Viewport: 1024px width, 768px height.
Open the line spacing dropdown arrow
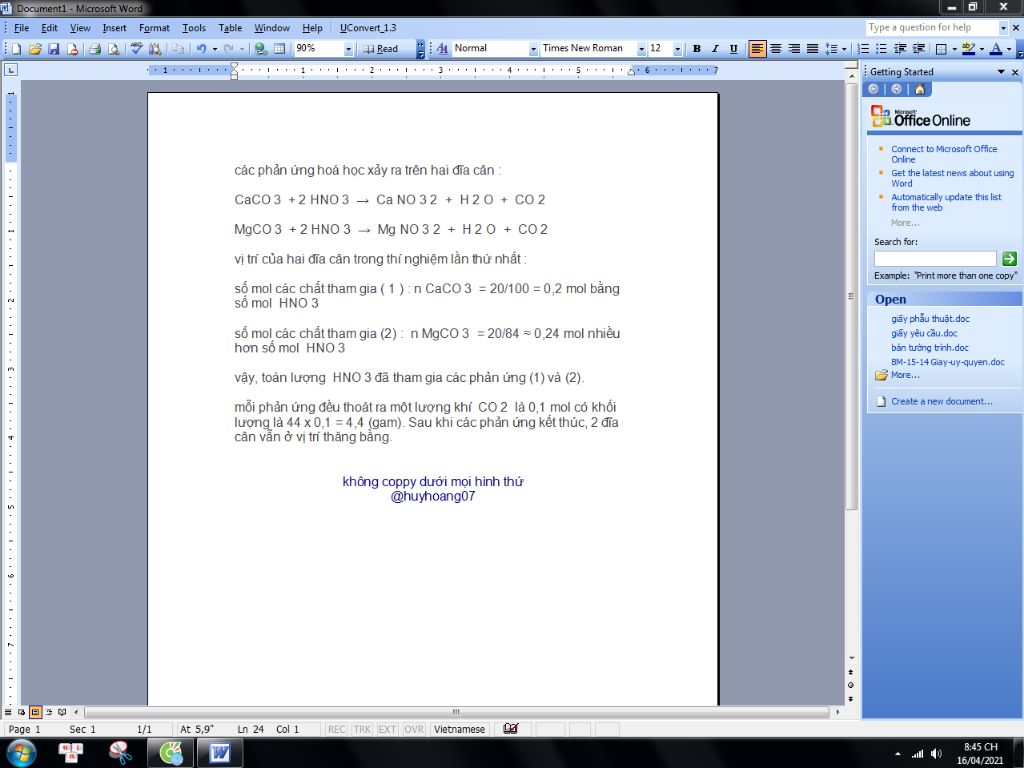[844, 49]
